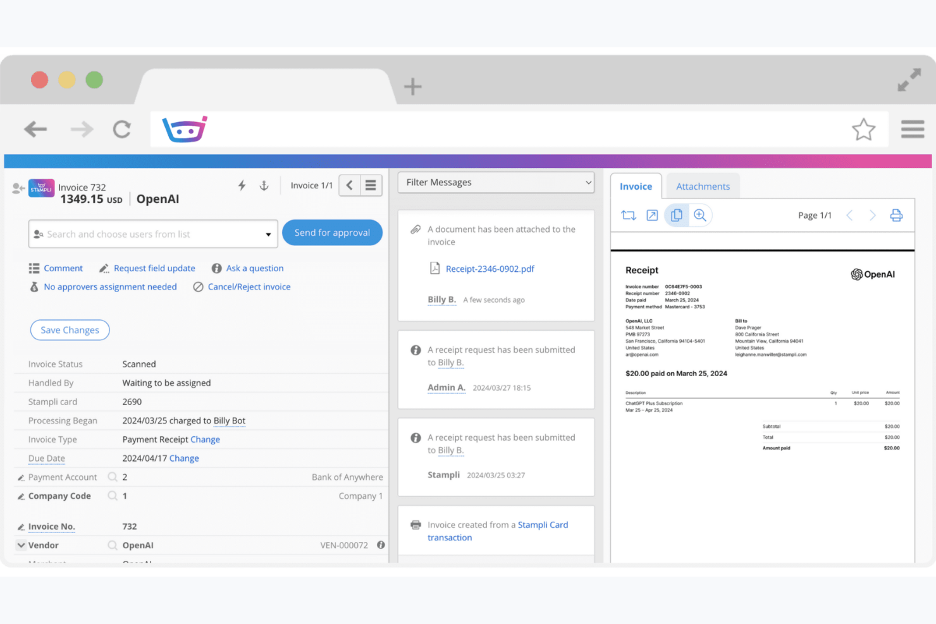Open the Stampli Card transaction link
Image resolution: width=936 pixels, height=624 pixels.
coord(498,531)
